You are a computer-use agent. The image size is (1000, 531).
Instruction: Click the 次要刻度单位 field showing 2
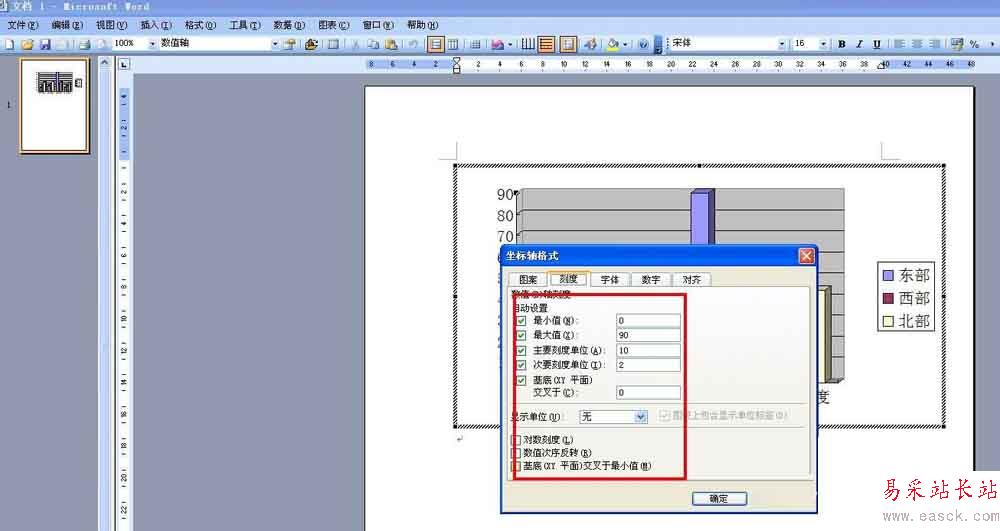pos(648,365)
